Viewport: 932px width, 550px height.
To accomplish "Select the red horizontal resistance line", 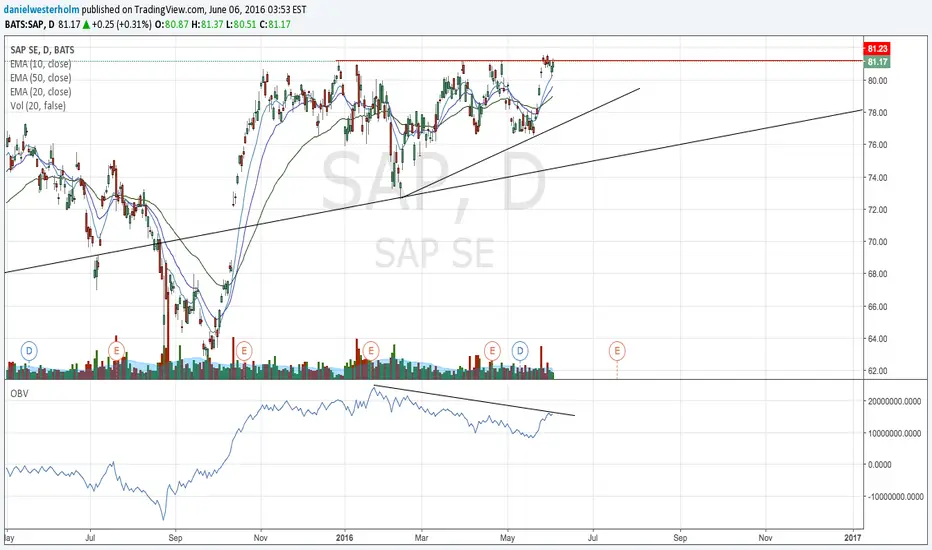I will (599, 61).
